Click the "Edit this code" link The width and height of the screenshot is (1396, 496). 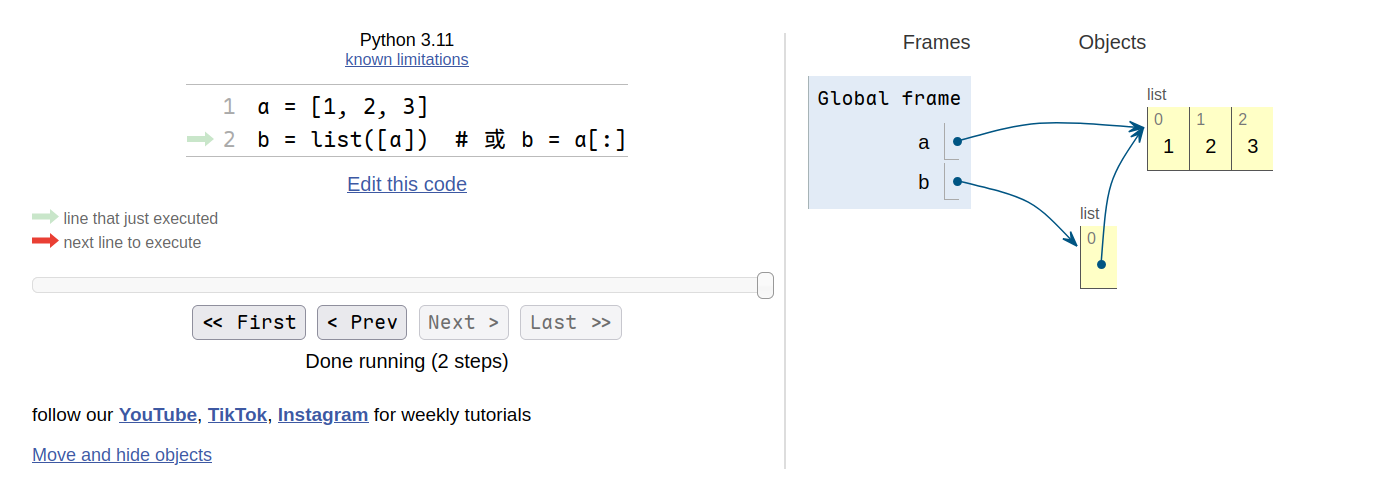pos(406,184)
